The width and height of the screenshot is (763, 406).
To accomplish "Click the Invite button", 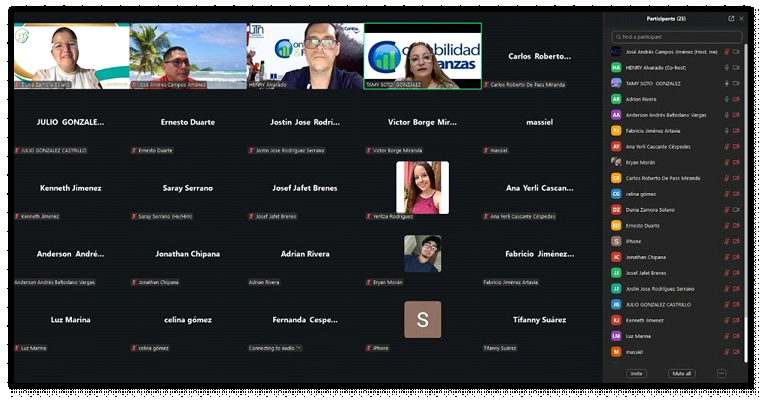I will 636,373.
